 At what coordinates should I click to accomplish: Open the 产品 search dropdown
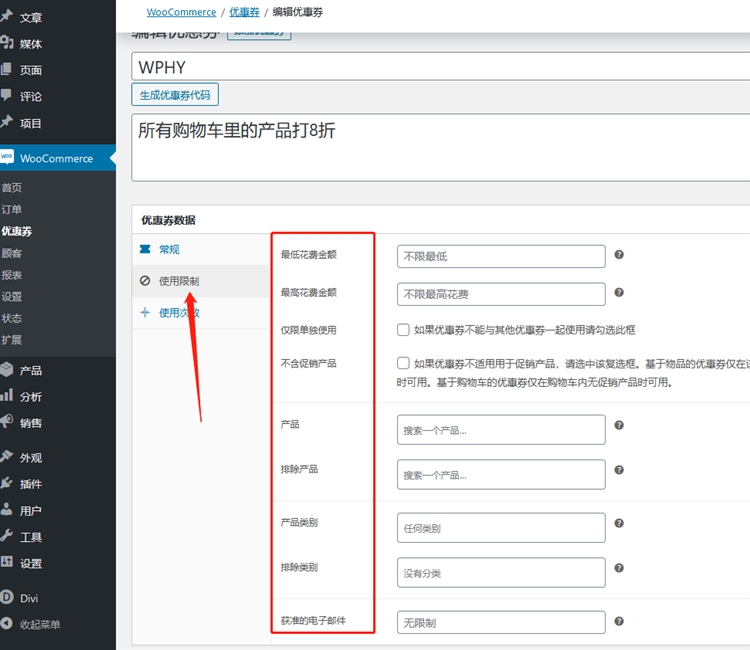[501, 430]
